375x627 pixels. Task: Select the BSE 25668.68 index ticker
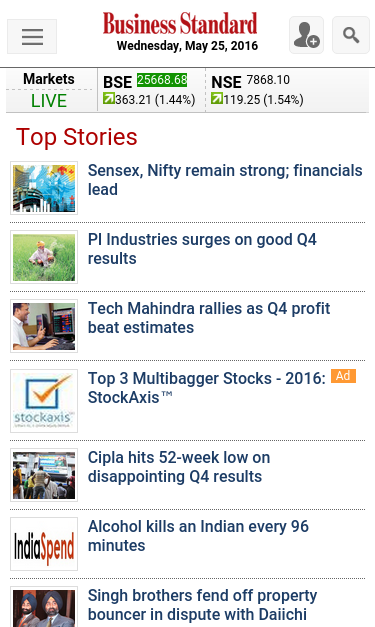pos(149,90)
